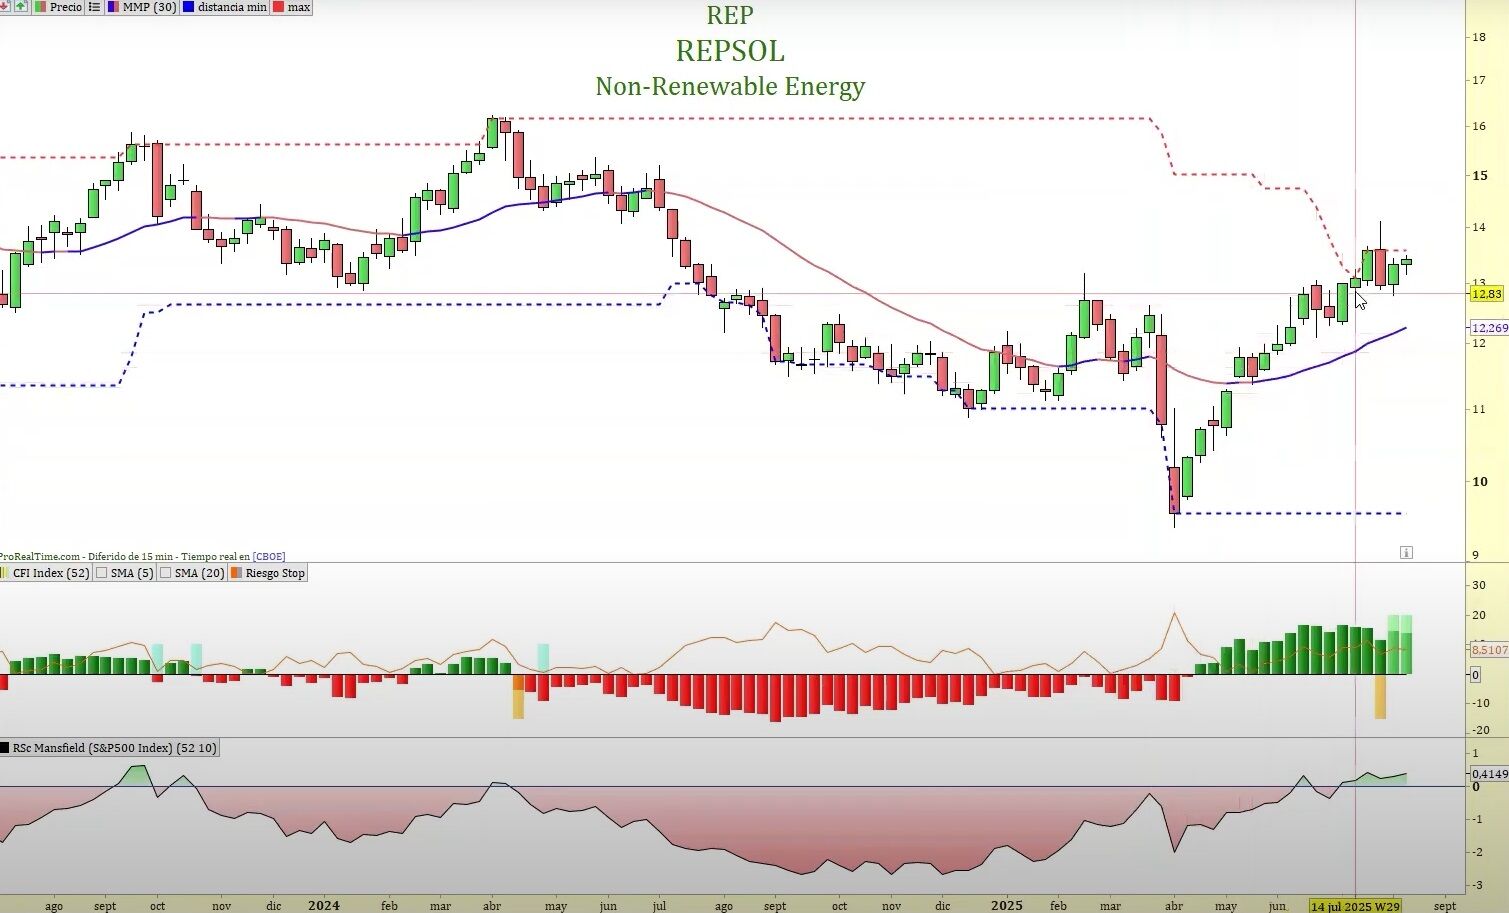Click the yellow 12.83 current price tag
Screen dimensions: 1509x913
click(1486, 294)
